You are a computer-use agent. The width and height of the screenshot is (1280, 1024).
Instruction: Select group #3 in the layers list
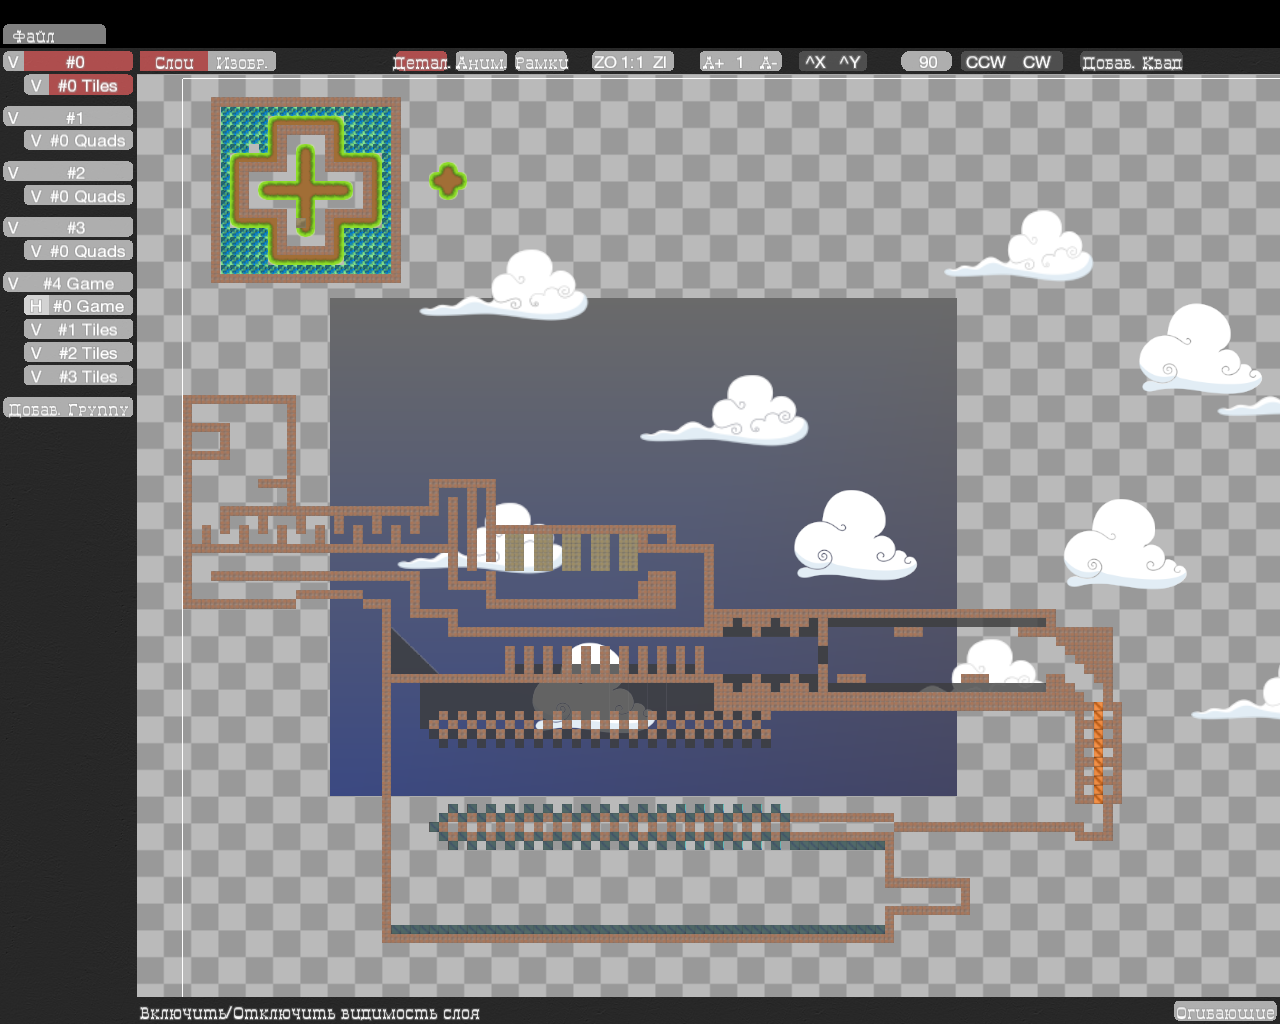click(x=78, y=227)
